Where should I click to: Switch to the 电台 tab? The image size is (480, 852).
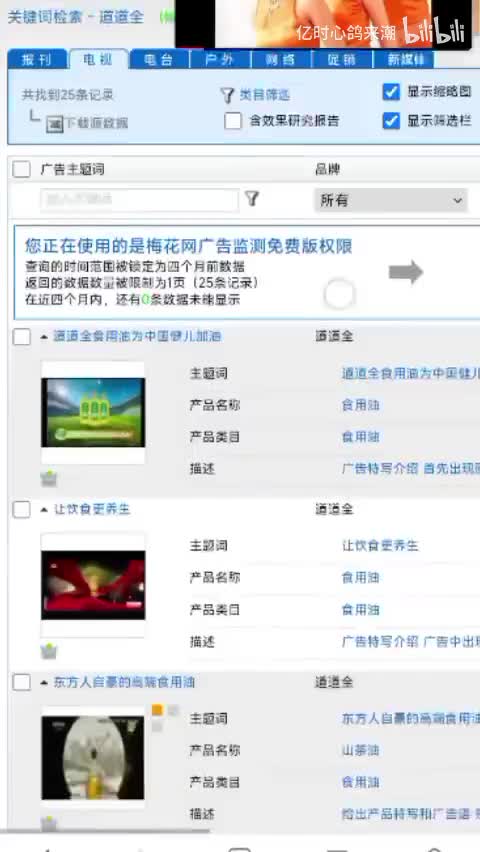pos(159,60)
